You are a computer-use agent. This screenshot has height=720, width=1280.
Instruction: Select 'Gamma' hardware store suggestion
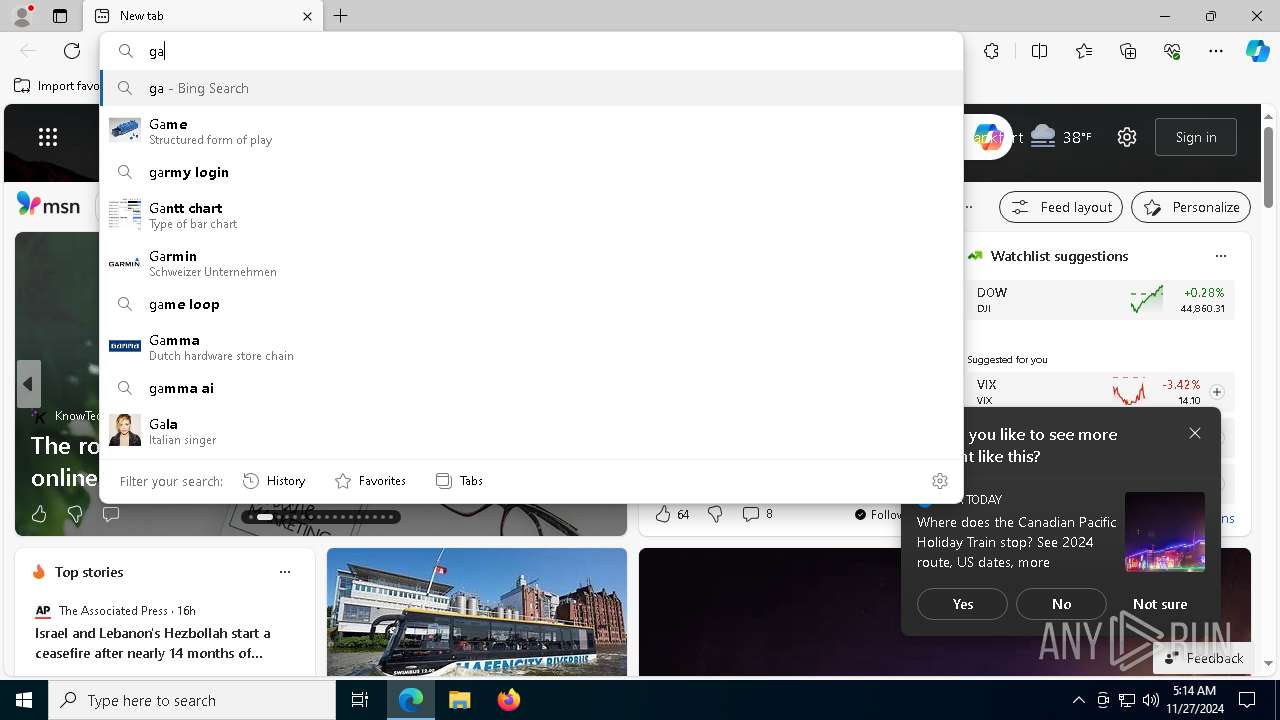[532, 347]
